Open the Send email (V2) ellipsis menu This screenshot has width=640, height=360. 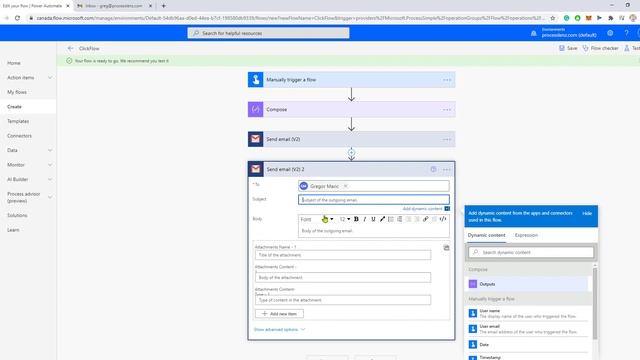447,140
